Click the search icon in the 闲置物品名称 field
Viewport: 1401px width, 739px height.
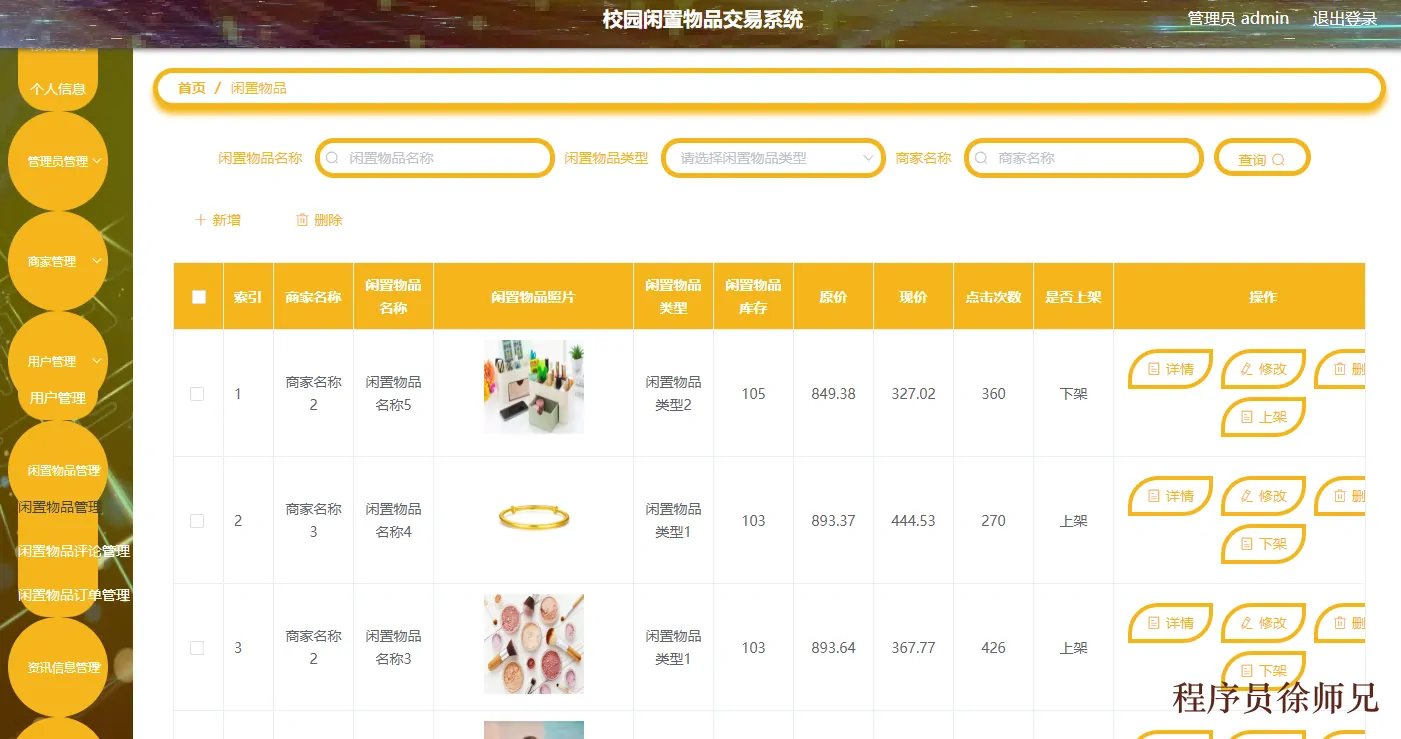point(333,158)
